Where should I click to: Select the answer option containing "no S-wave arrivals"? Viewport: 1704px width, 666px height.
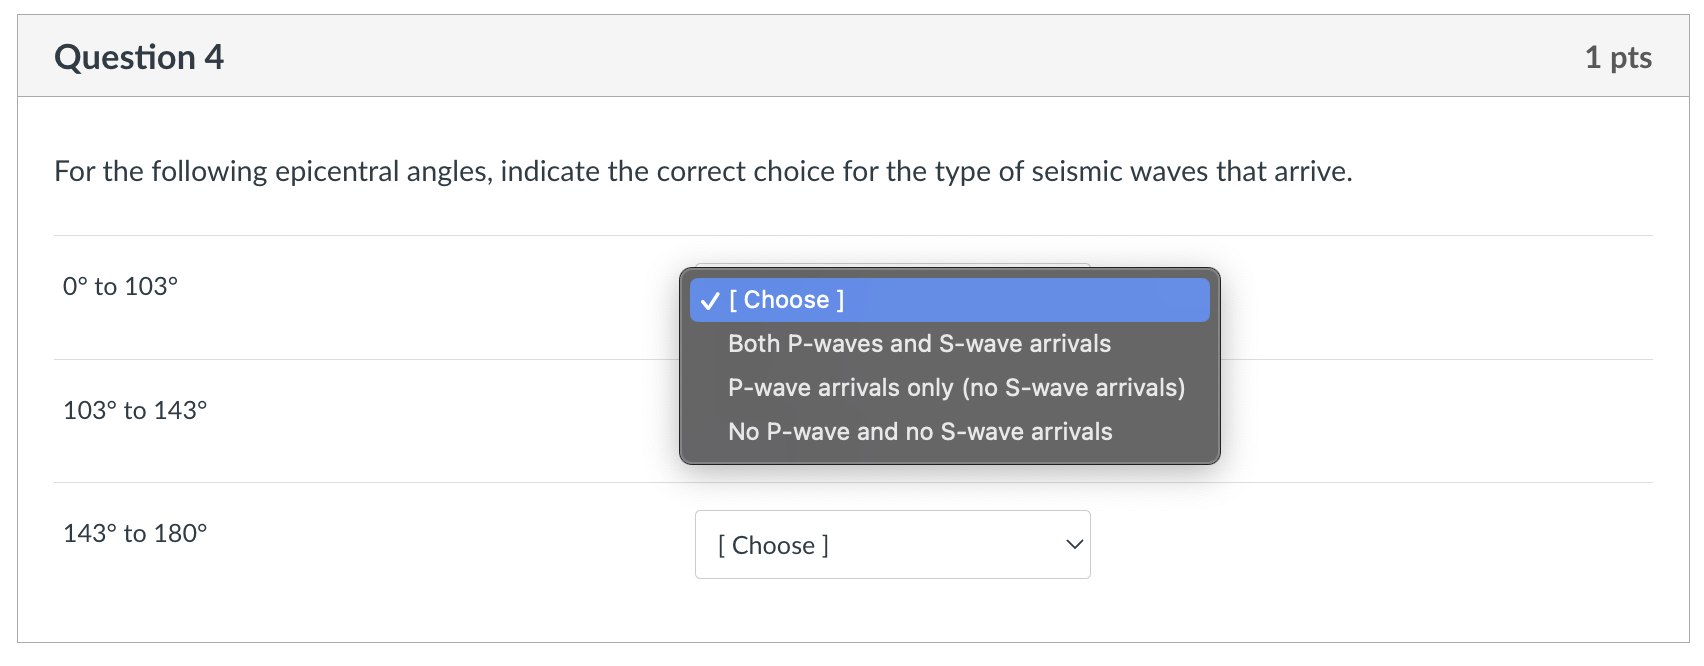[956, 387]
